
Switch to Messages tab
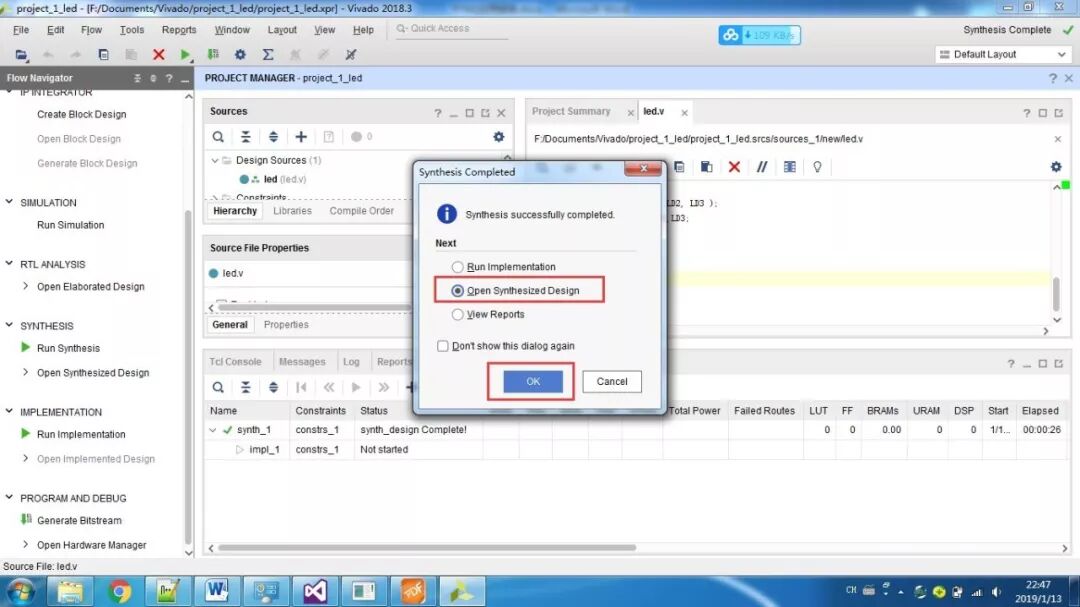tap(302, 362)
